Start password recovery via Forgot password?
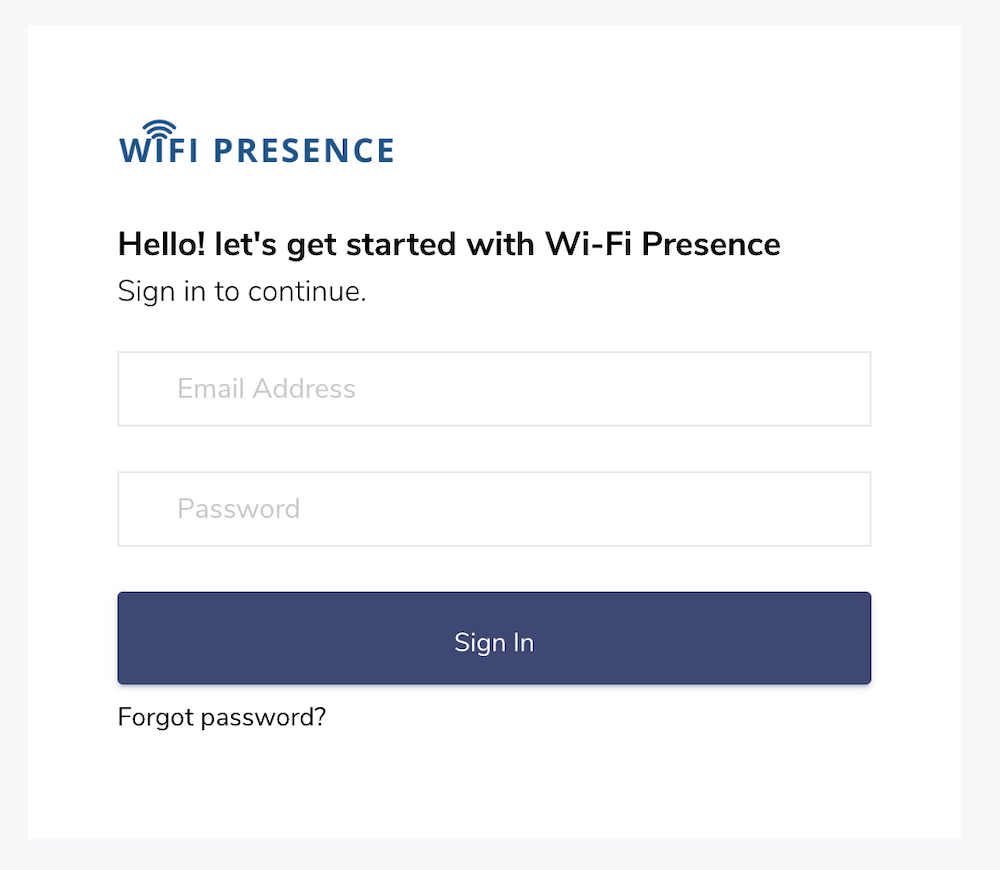Image resolution: width=1000 pixels, height=870 pixels. click(222, 718)
